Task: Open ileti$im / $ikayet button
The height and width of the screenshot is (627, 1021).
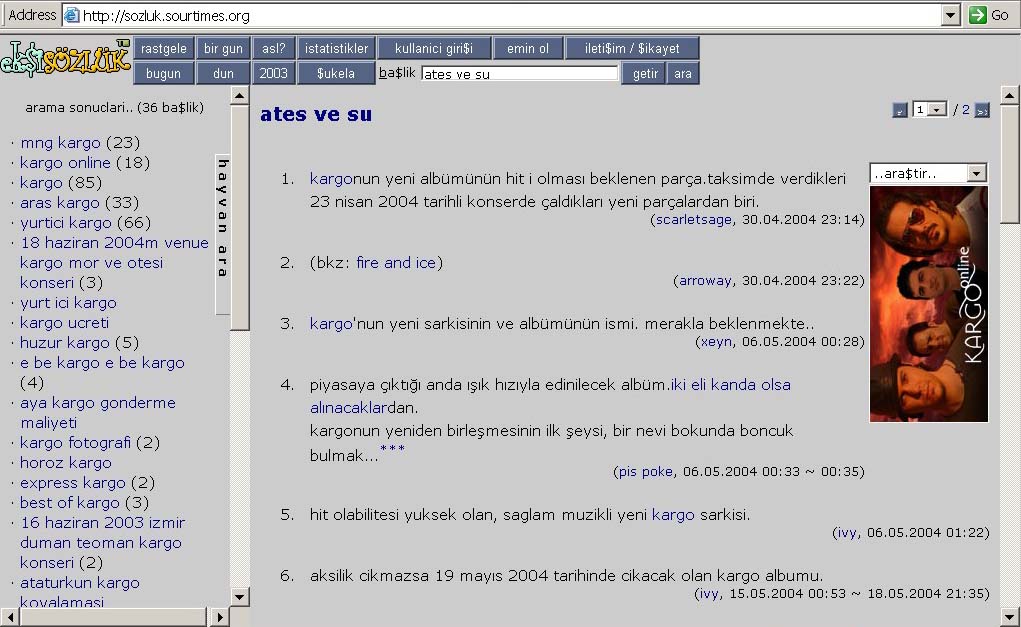Action: (632, 48)
